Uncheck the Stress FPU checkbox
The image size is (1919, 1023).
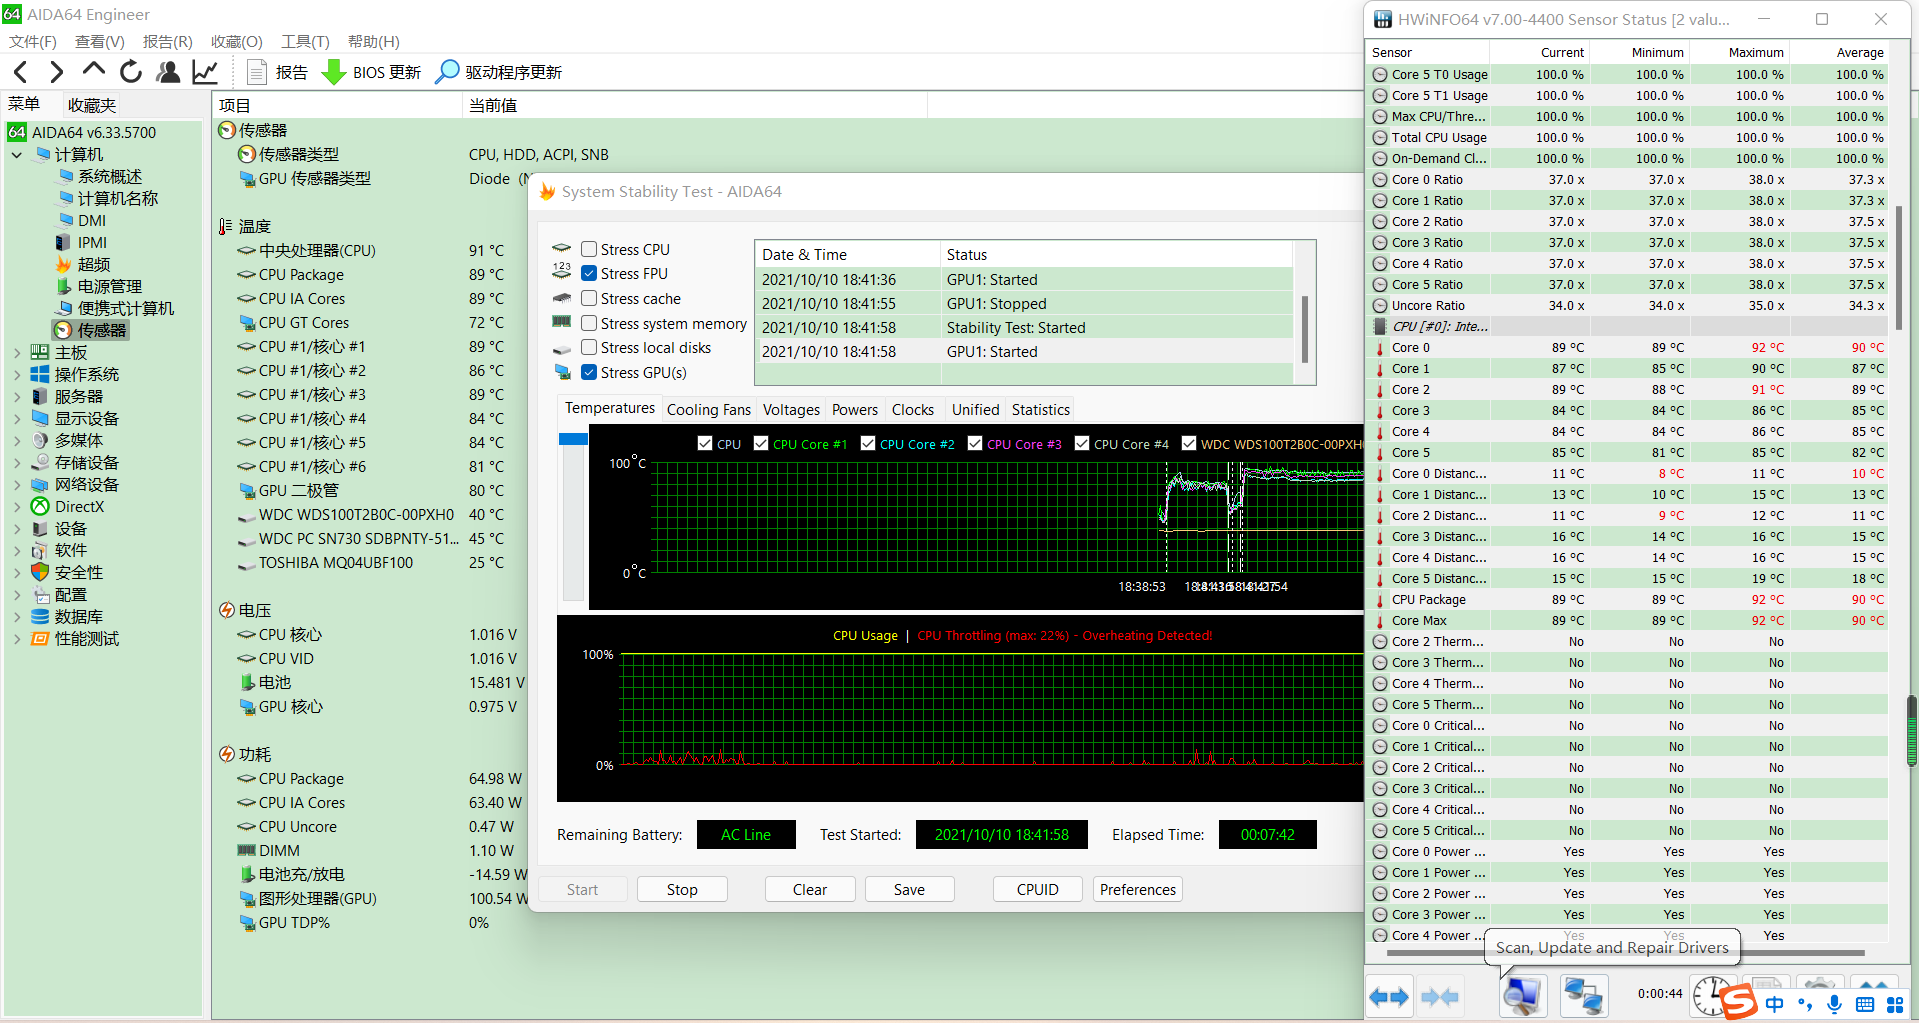589,273
